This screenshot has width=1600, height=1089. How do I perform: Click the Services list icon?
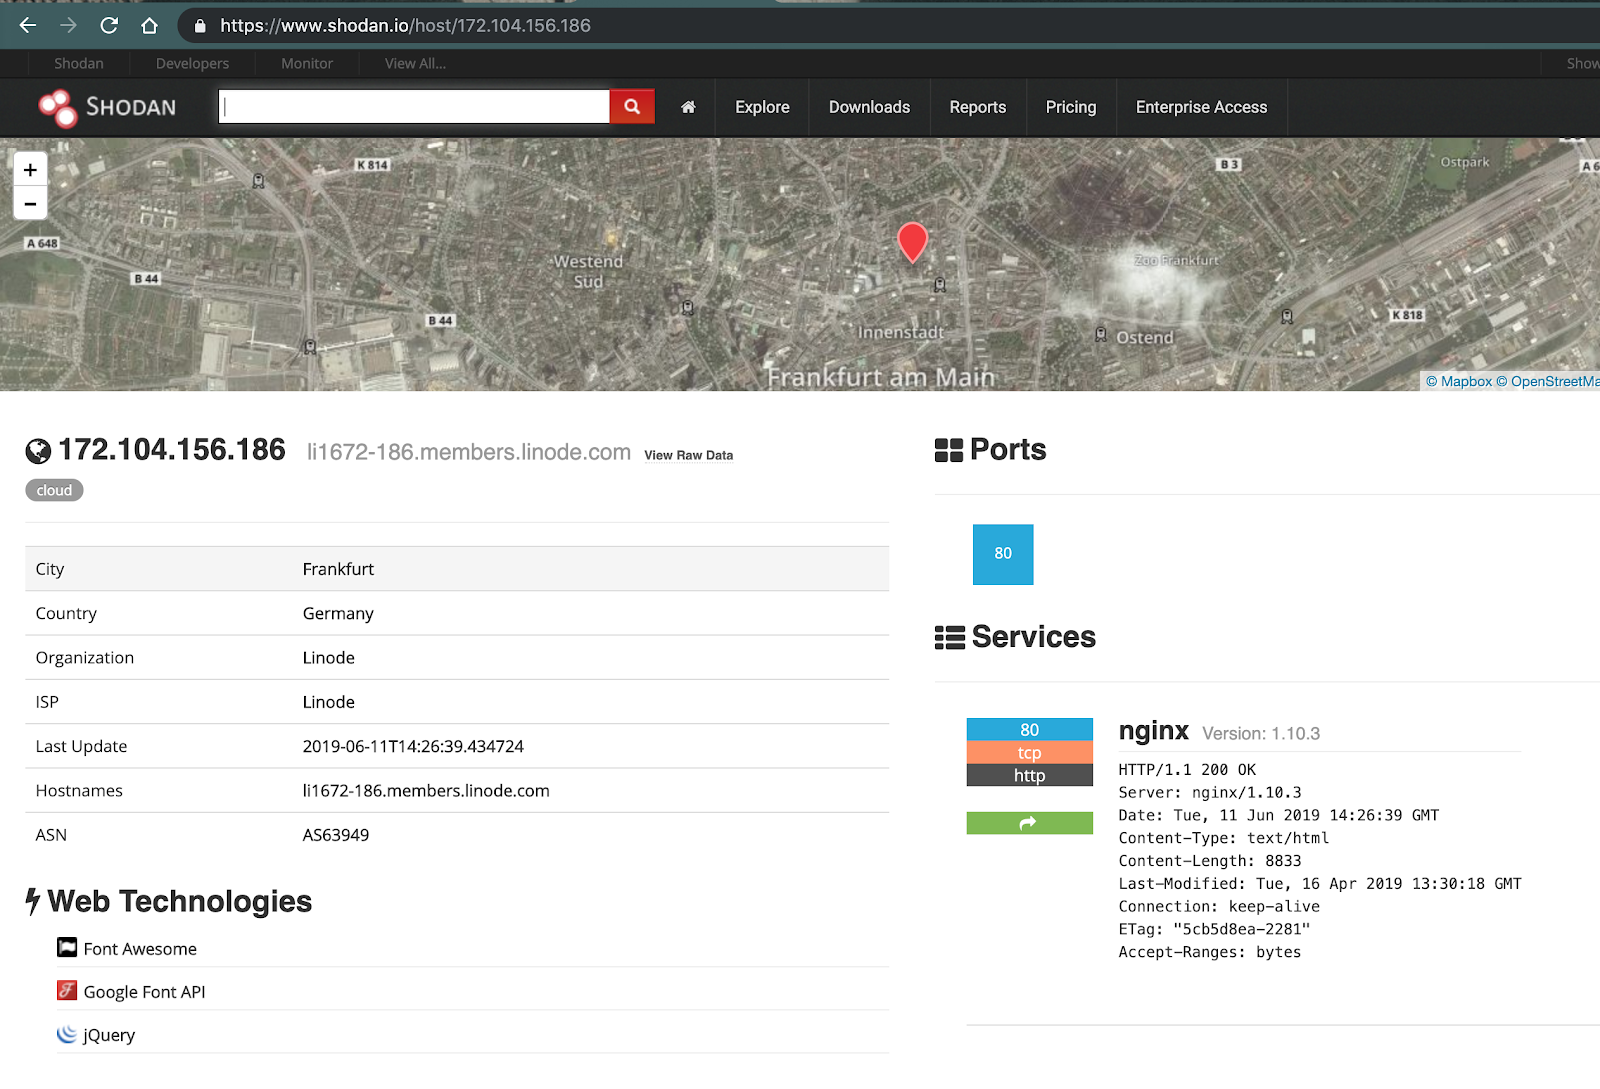tap(950, 637)
